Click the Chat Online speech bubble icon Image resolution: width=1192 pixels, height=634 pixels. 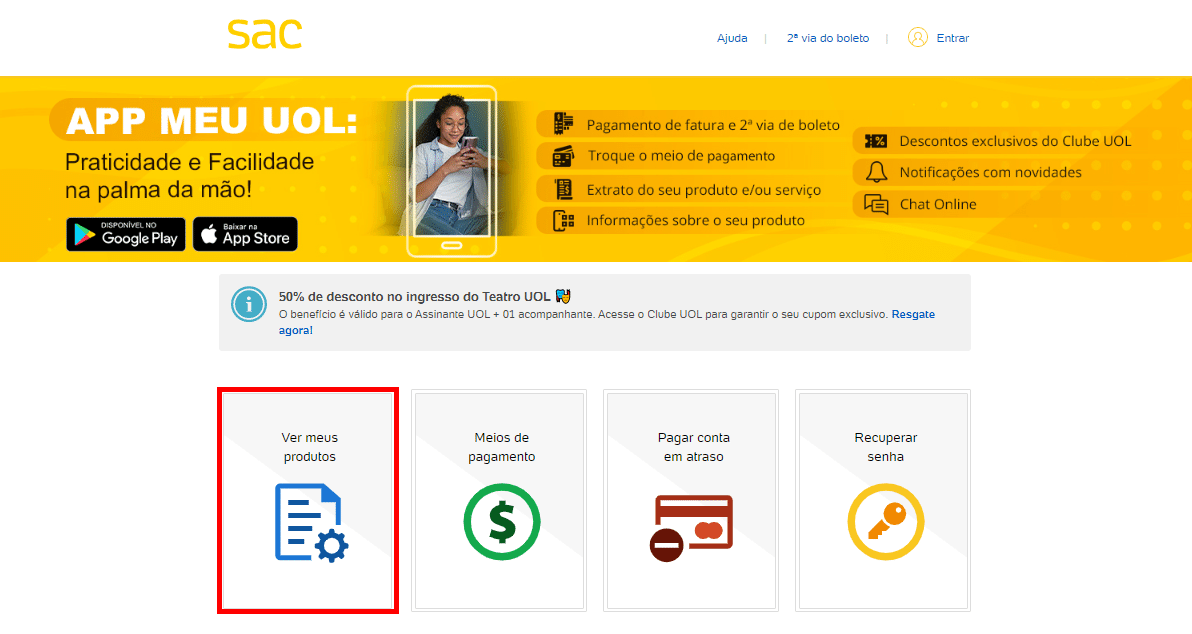tap(877, 204)
